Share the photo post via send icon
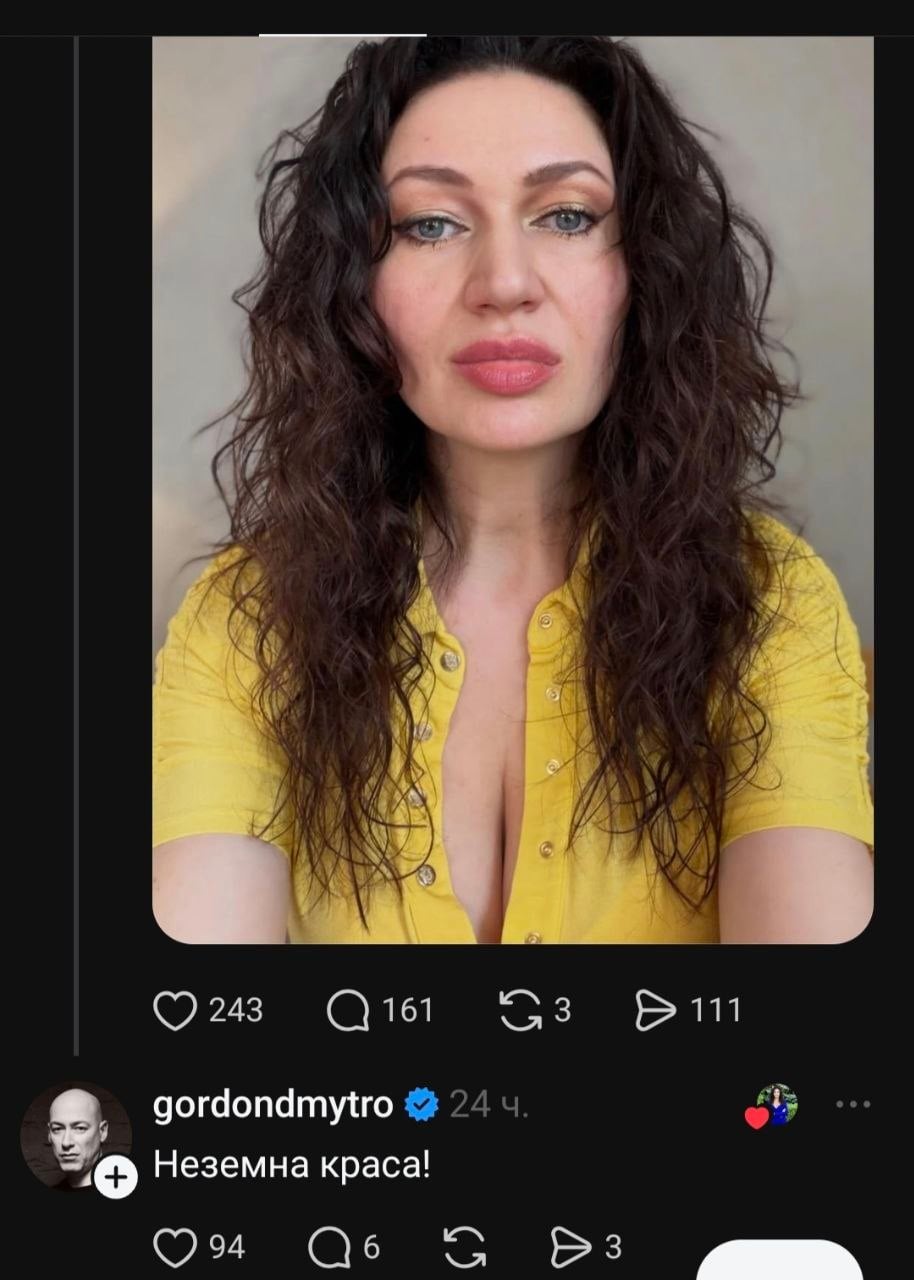Viewport: 914px width, 1280px height. tap(656, 1010)
